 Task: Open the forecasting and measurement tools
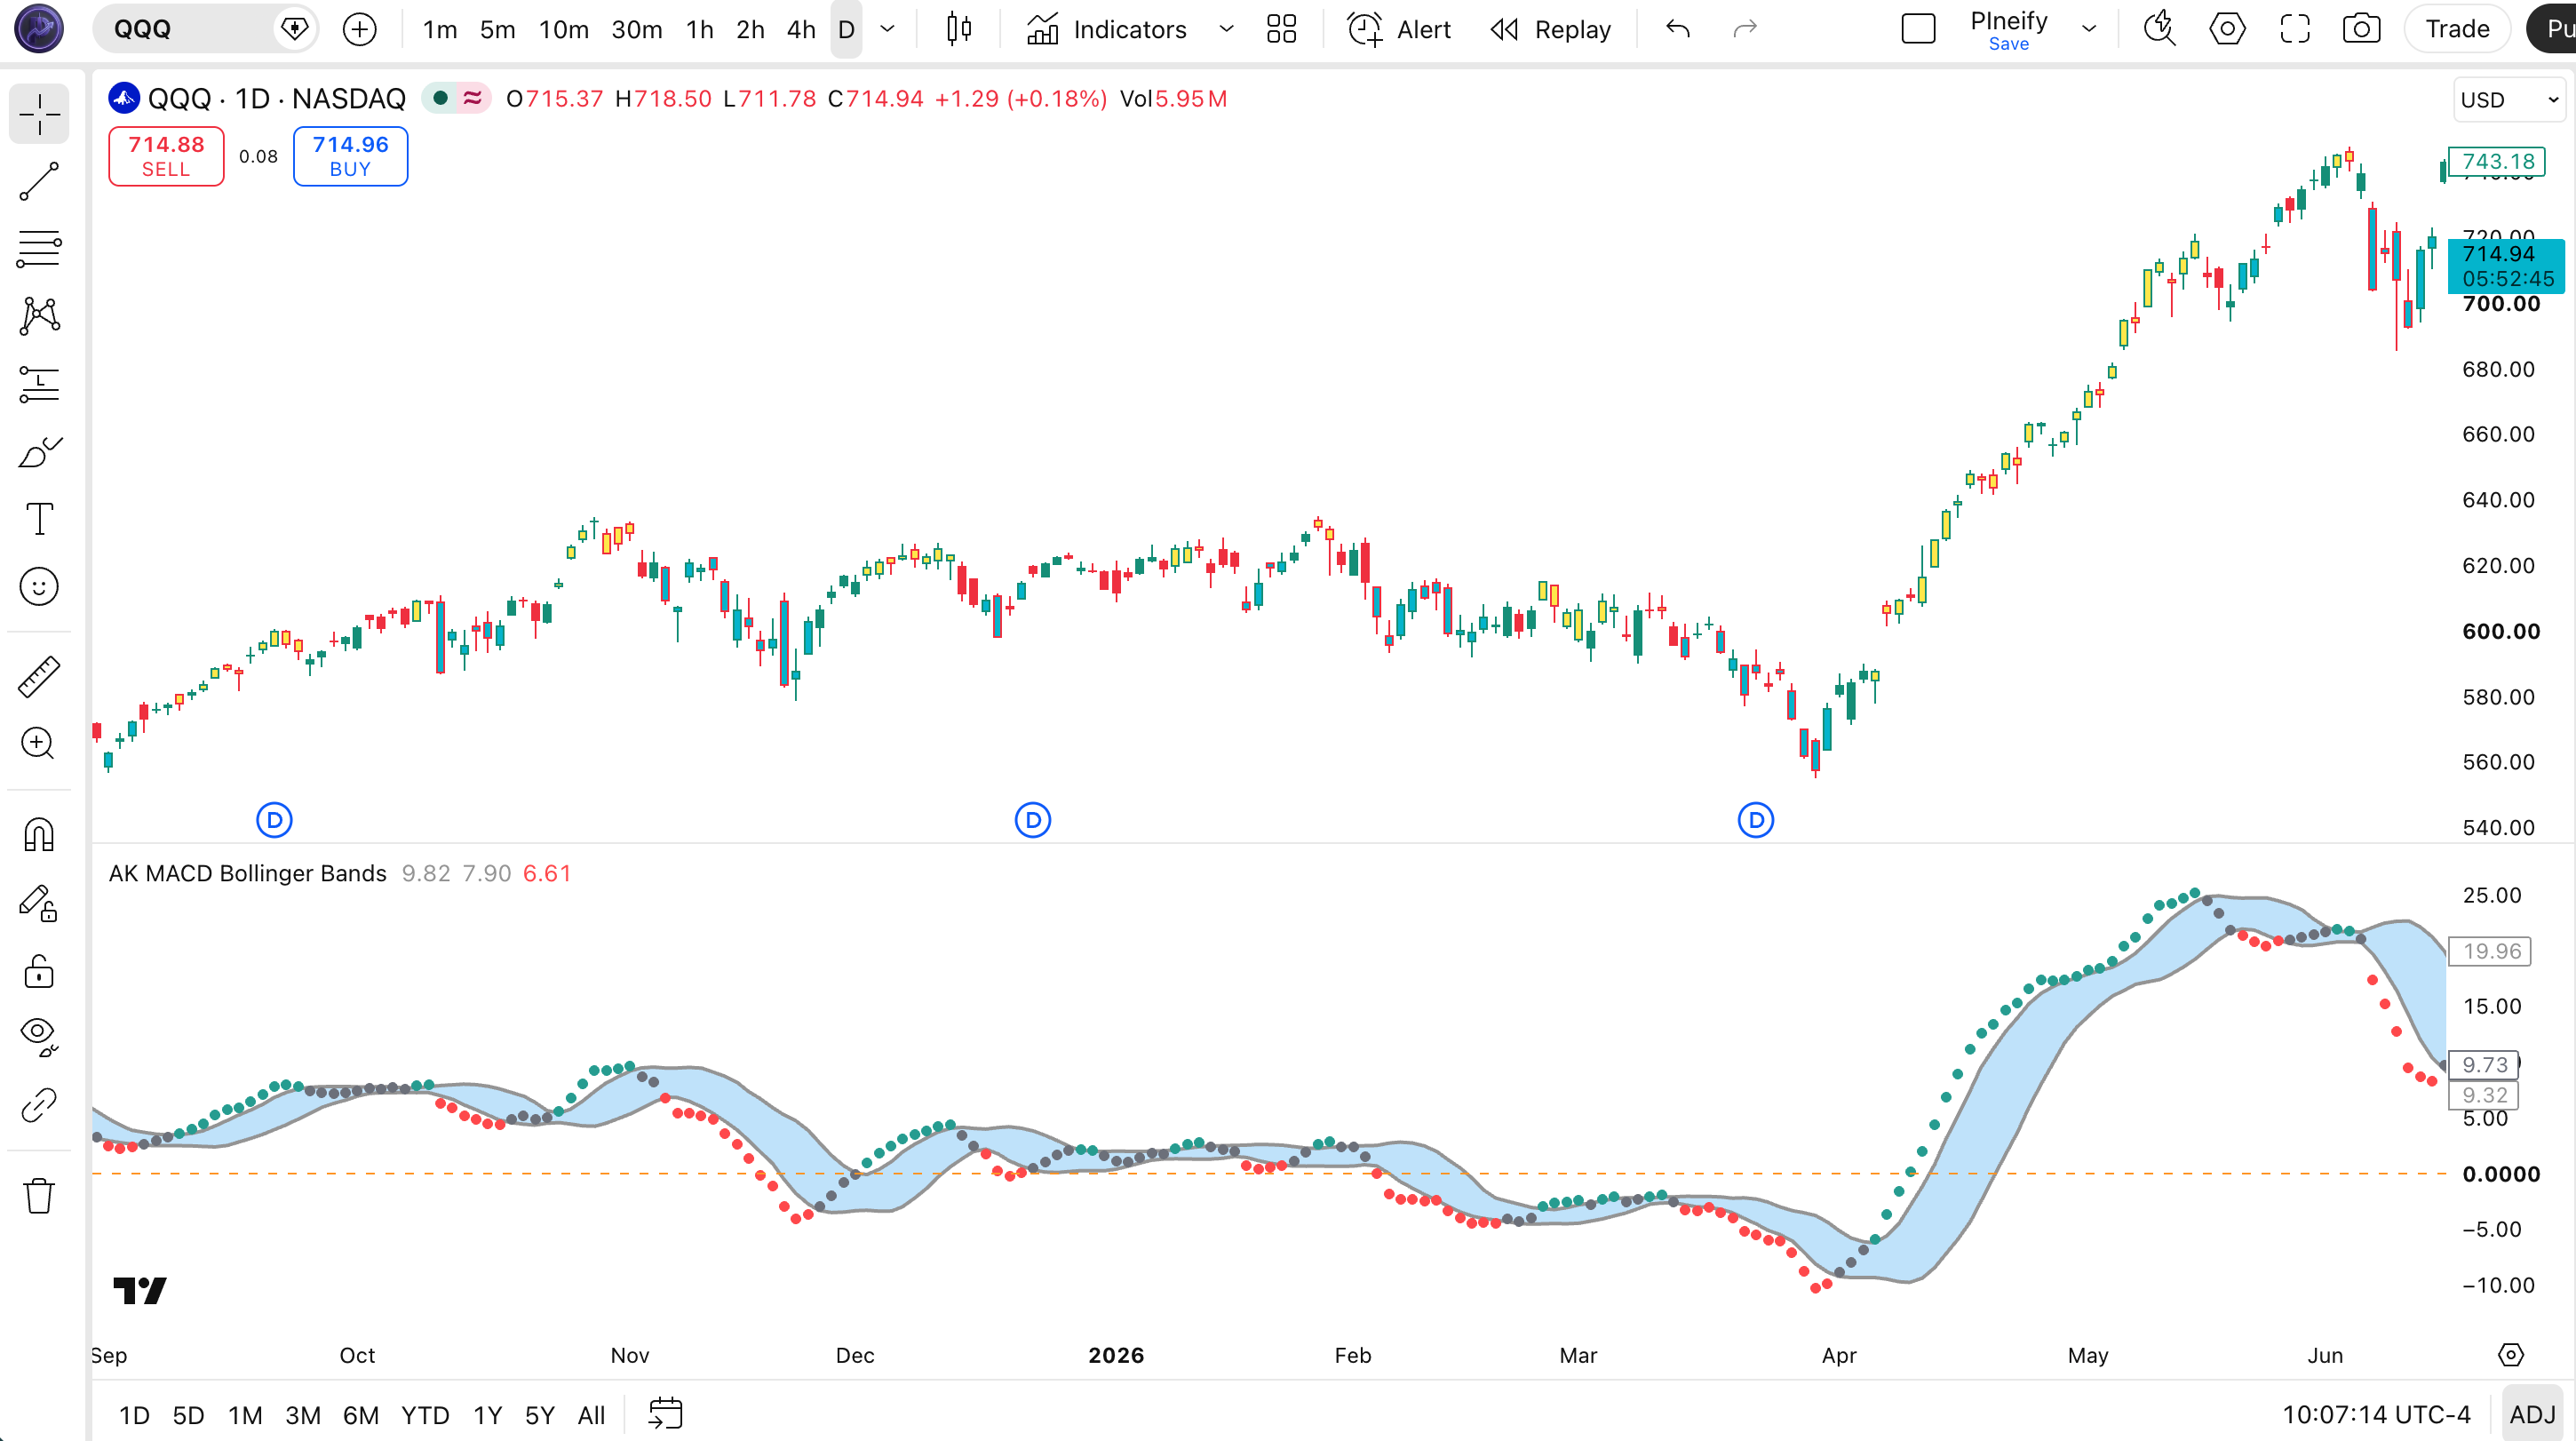39,384
